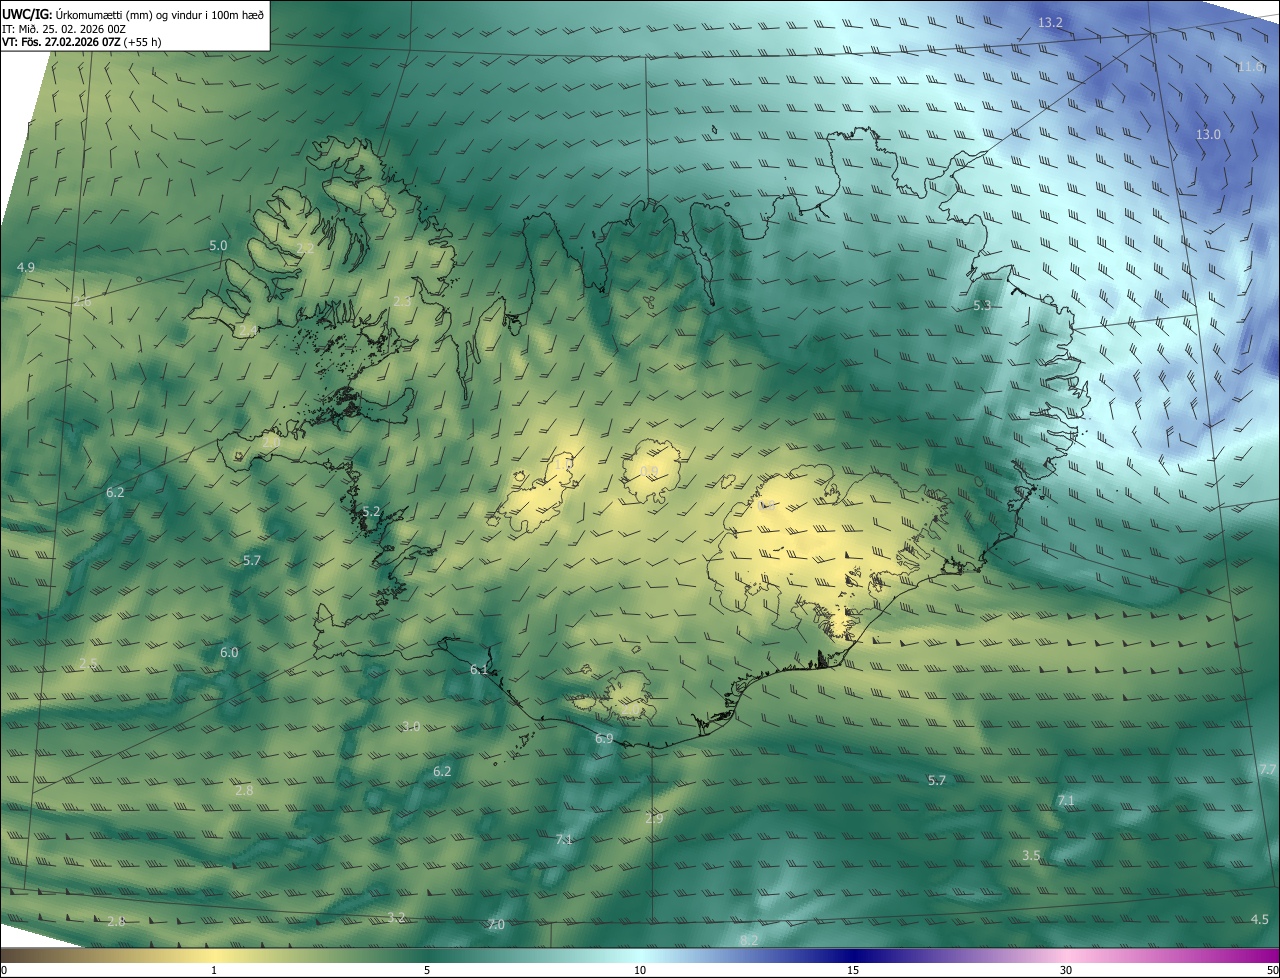Click the colorbar tick labeled 50
1280x978 pixels.
[1272, 970]
